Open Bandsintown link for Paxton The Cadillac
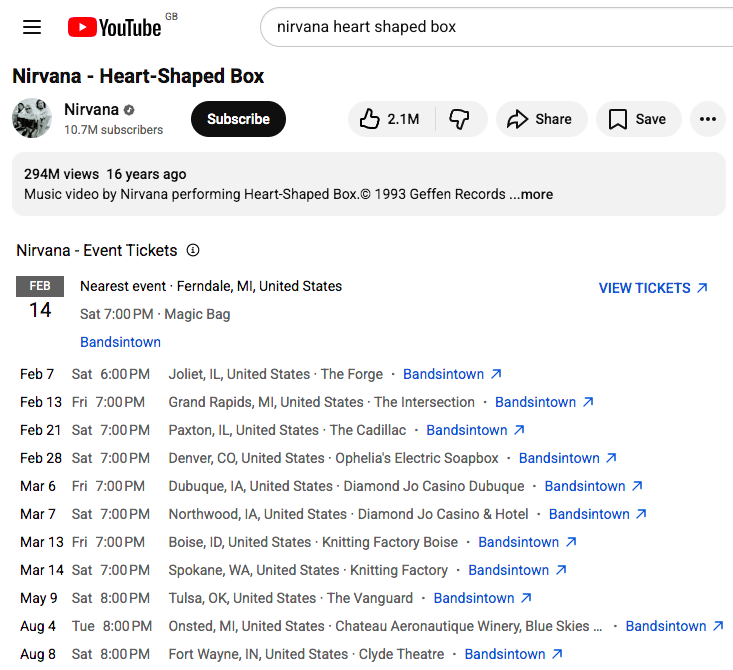This screenshot has width=733, height=670. [x=475, y=430]
